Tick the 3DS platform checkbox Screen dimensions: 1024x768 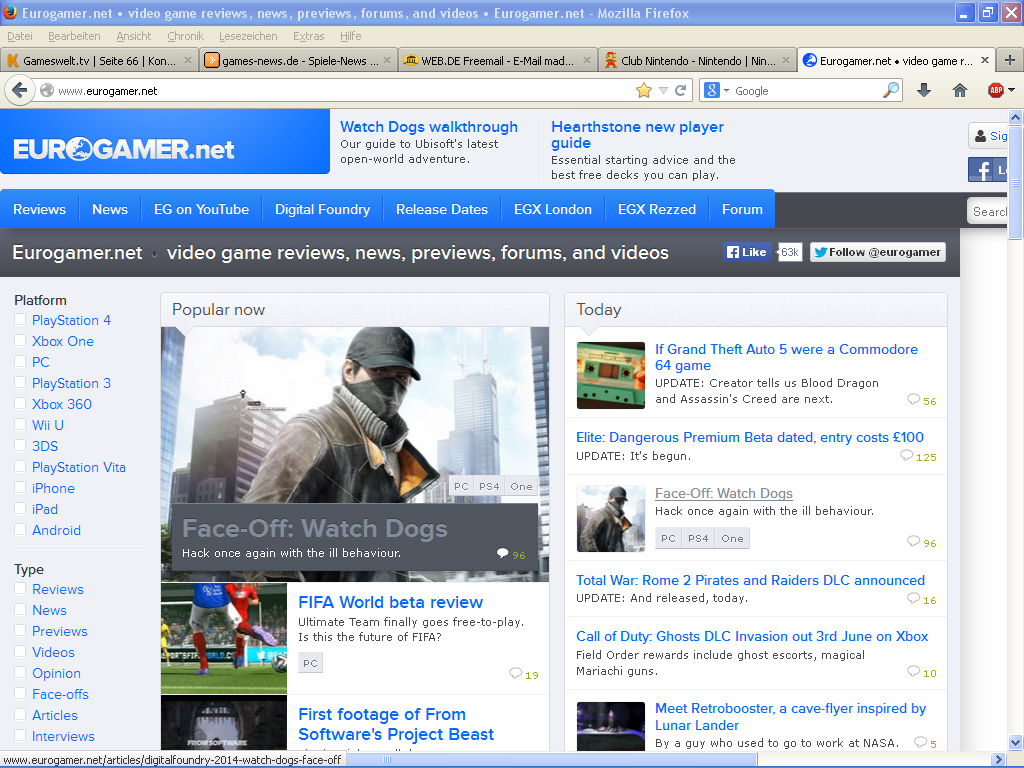pyautogui.click(x=20, y=445)
